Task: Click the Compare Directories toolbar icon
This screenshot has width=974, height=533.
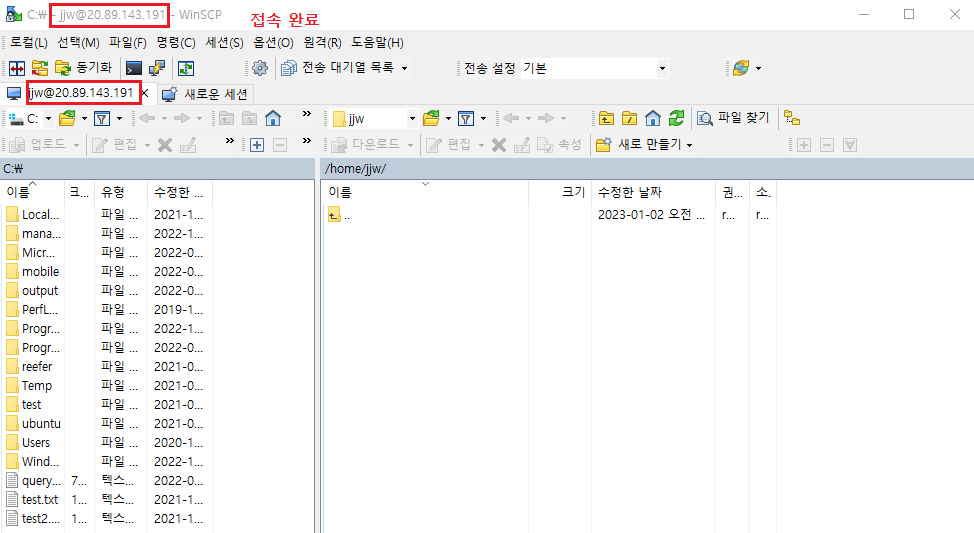Action: 17,68
